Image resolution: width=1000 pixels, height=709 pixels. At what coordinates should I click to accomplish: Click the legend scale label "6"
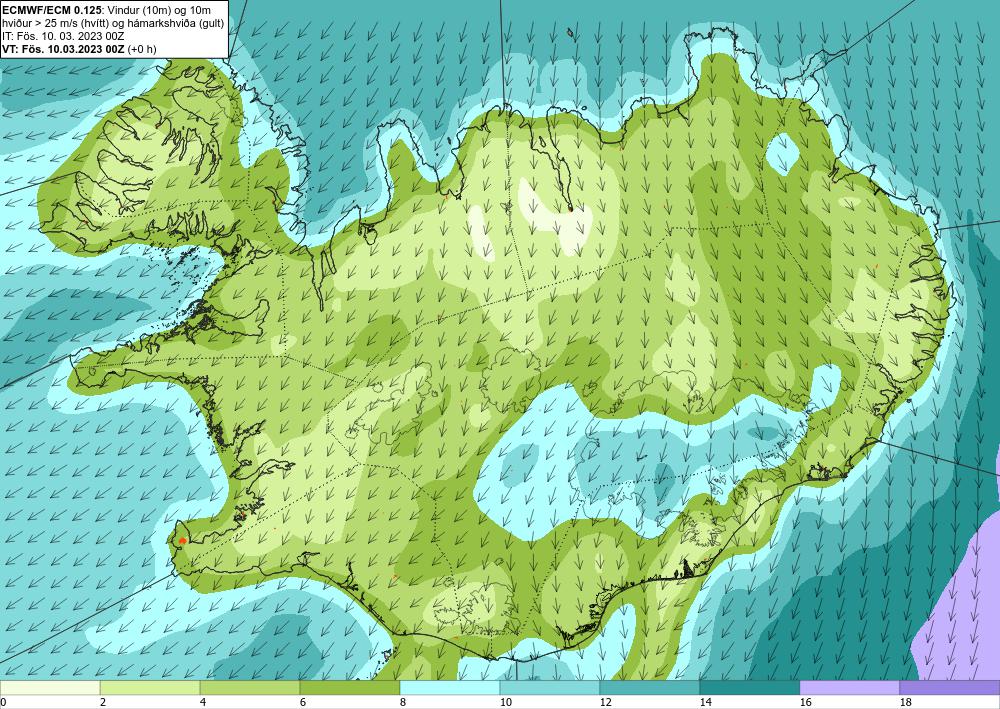[x=304, y=702]
